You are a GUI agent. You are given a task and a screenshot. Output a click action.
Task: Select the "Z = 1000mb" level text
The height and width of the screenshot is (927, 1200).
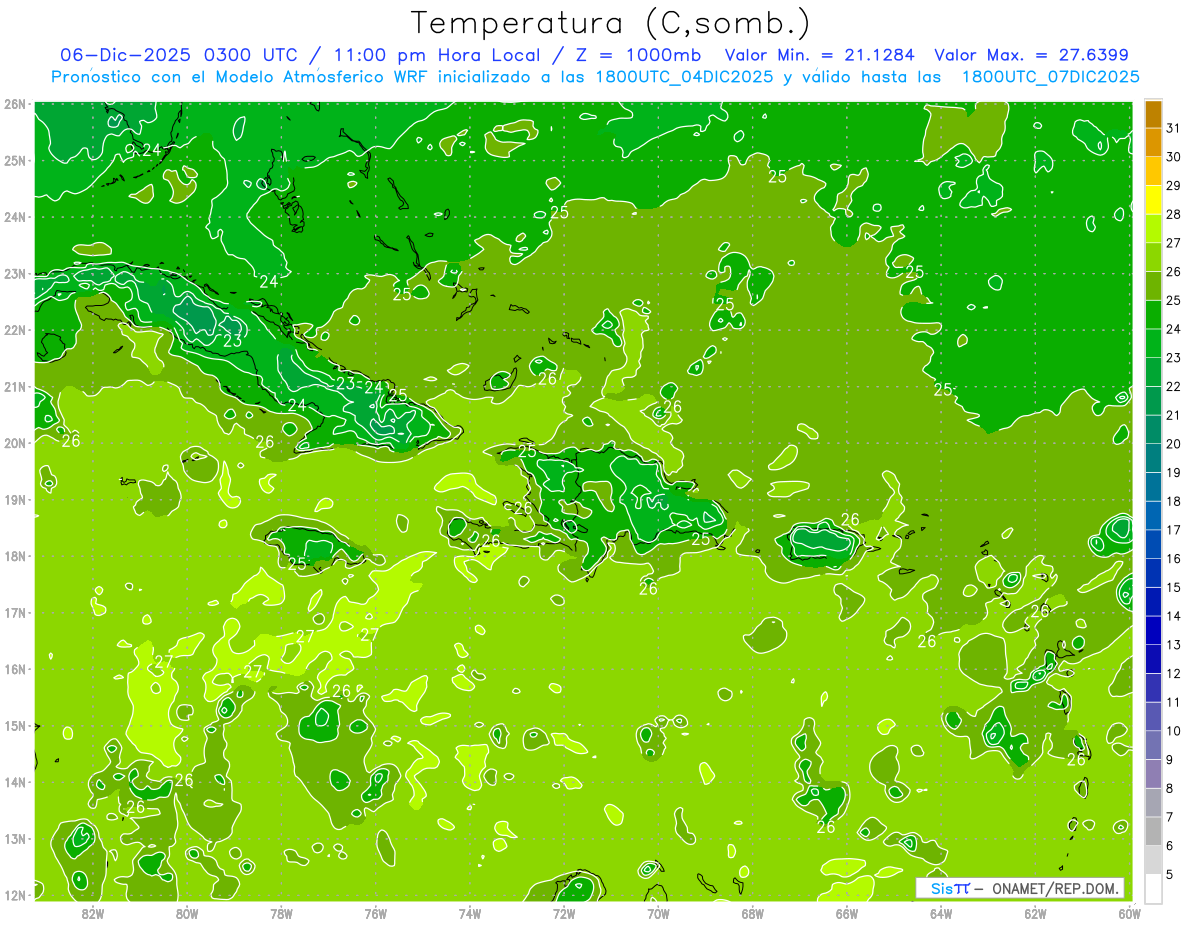(x=637, y=55)
